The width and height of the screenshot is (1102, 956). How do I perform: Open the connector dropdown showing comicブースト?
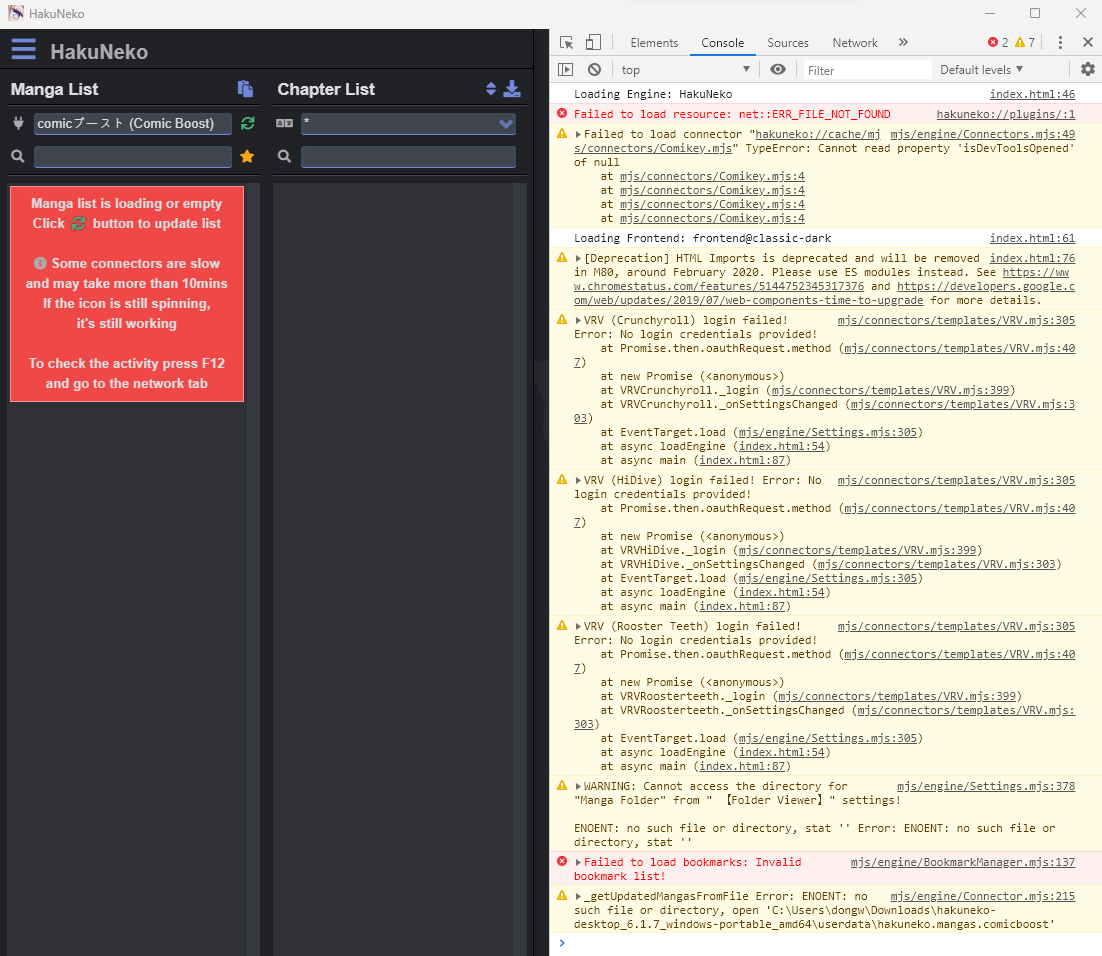point(132,123)
